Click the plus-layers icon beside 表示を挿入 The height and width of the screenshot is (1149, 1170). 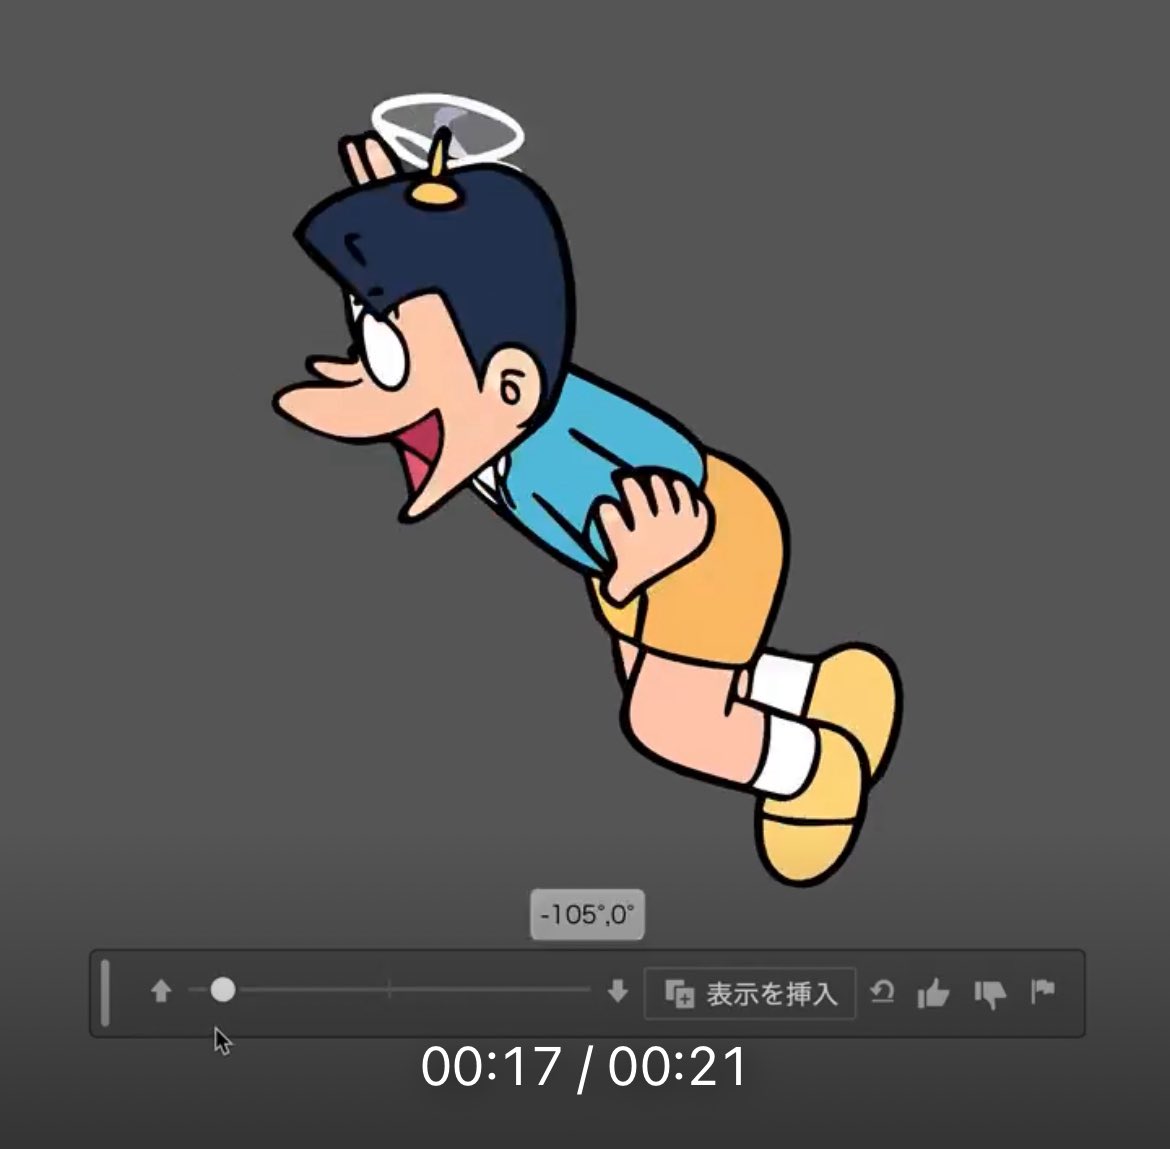[680, 994]
